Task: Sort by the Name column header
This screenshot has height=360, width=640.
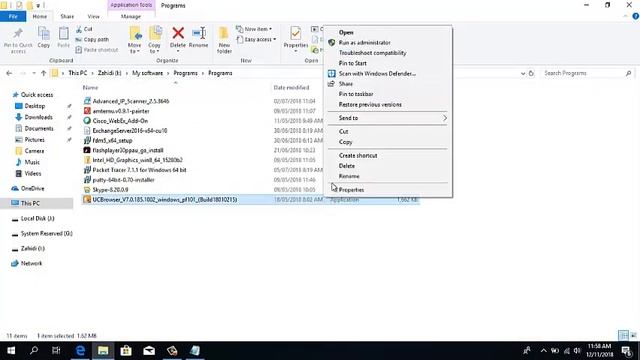Action: pos(90,87)
